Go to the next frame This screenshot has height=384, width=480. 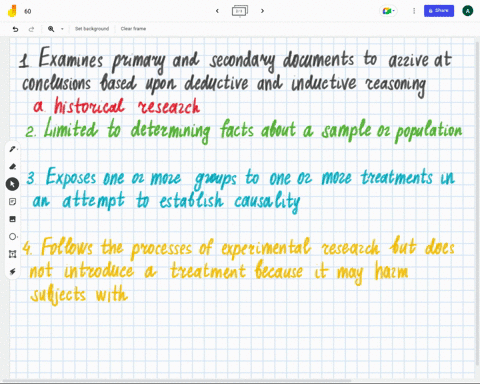pyautogui.click(x=262, y=11)
